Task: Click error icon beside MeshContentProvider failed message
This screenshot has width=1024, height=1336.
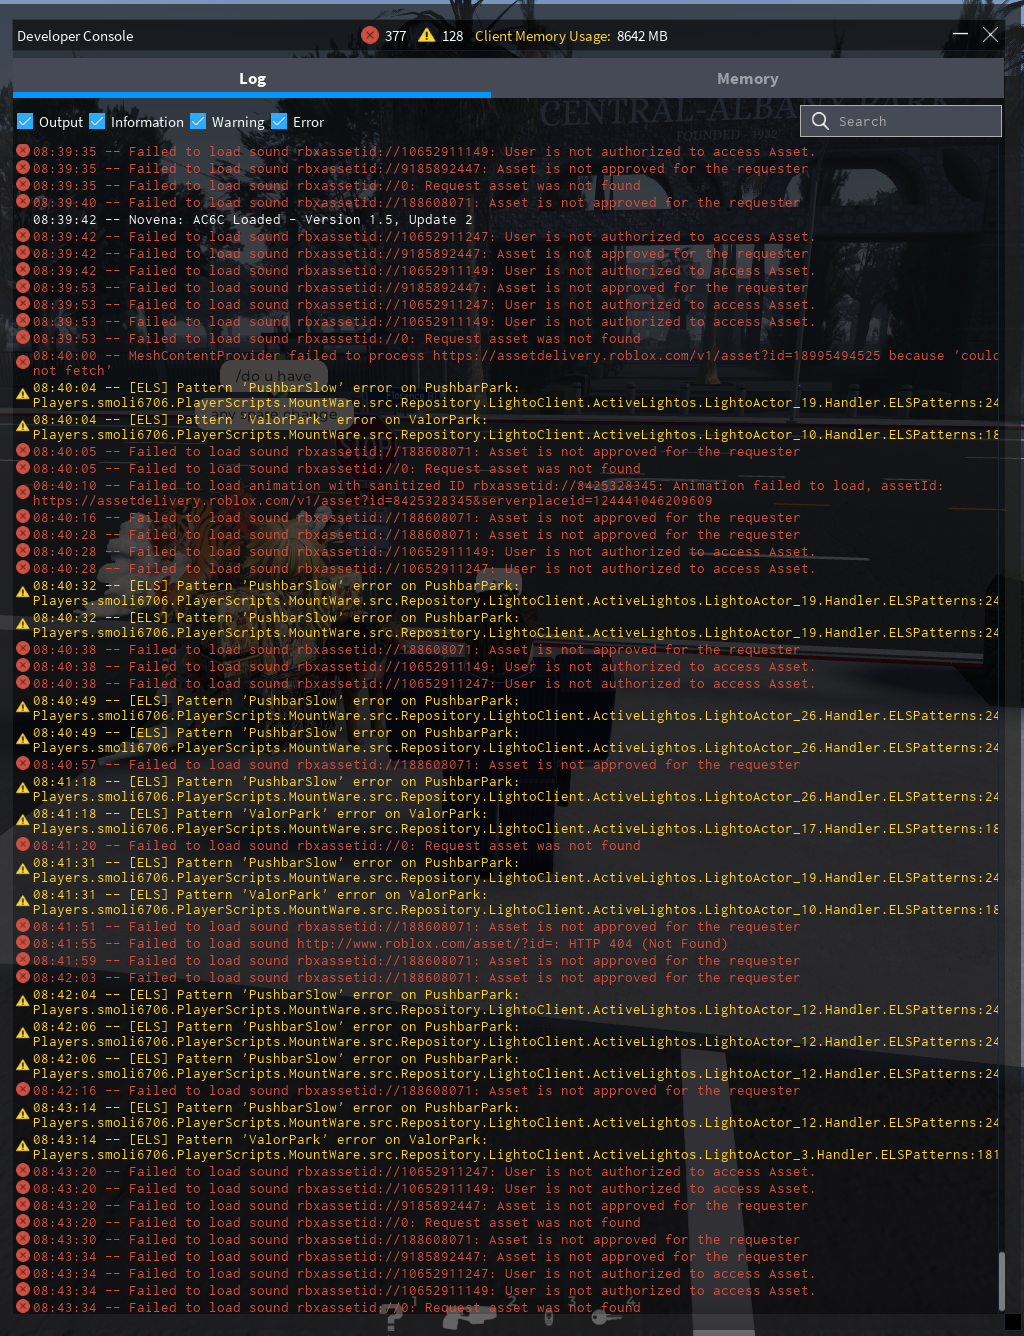Action: coord(23,363)
